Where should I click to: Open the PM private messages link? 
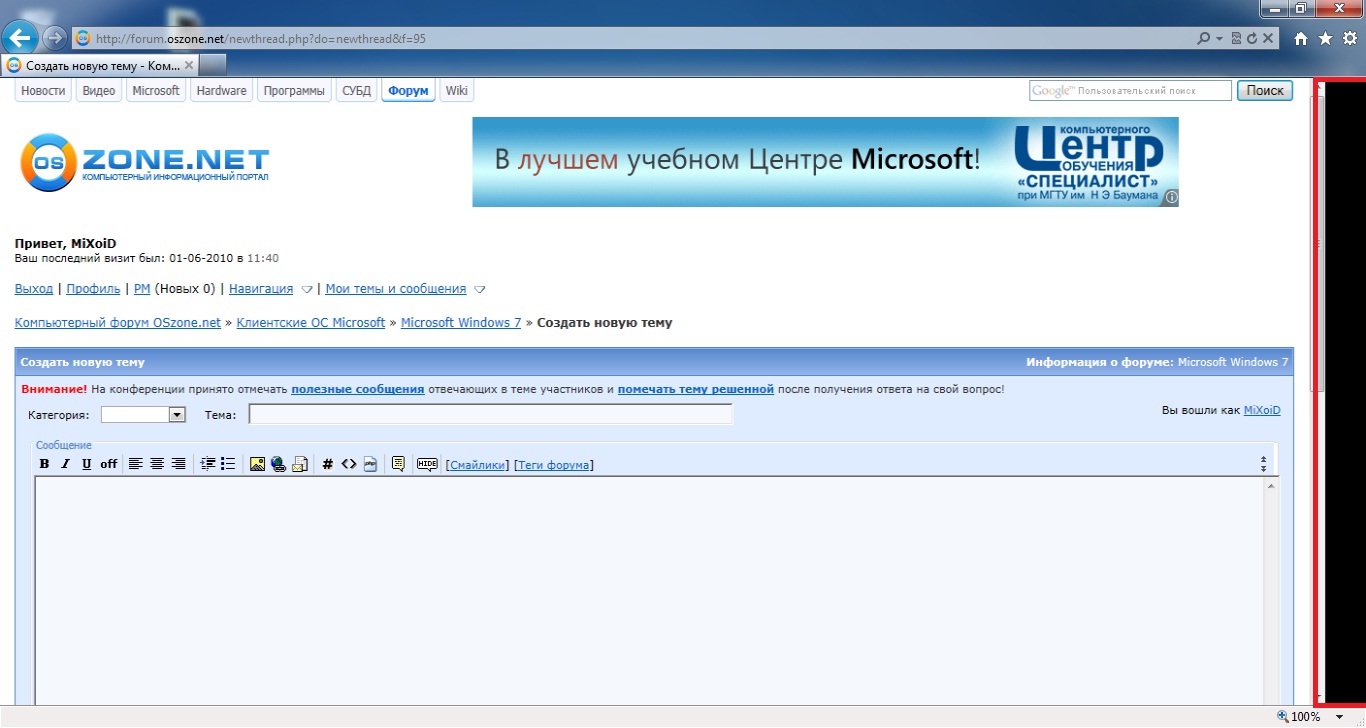pos(142,289)
